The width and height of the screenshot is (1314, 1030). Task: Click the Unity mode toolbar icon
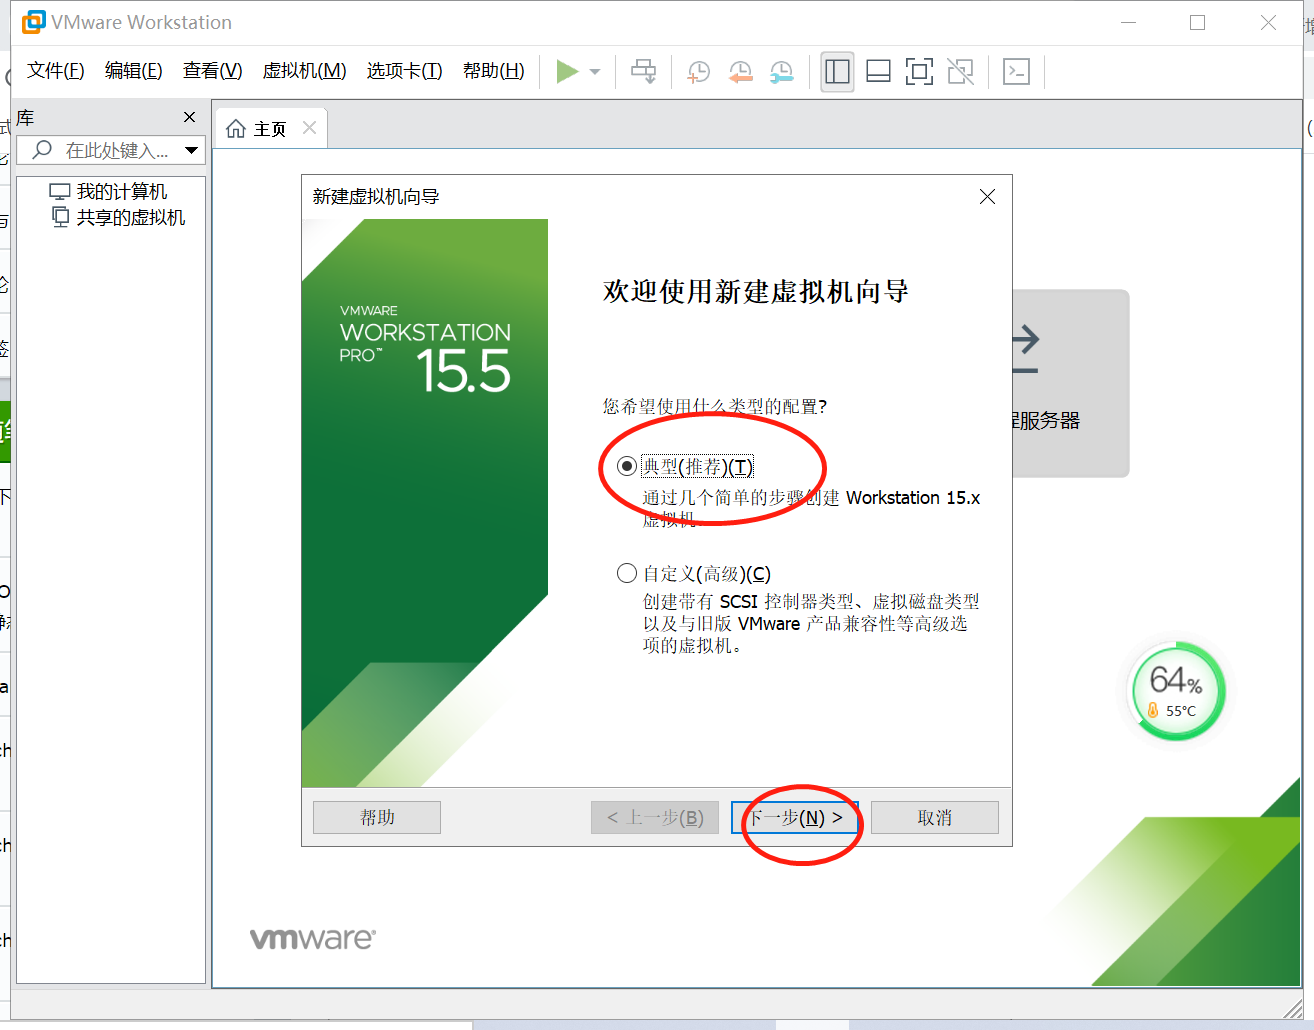[960, 71]
